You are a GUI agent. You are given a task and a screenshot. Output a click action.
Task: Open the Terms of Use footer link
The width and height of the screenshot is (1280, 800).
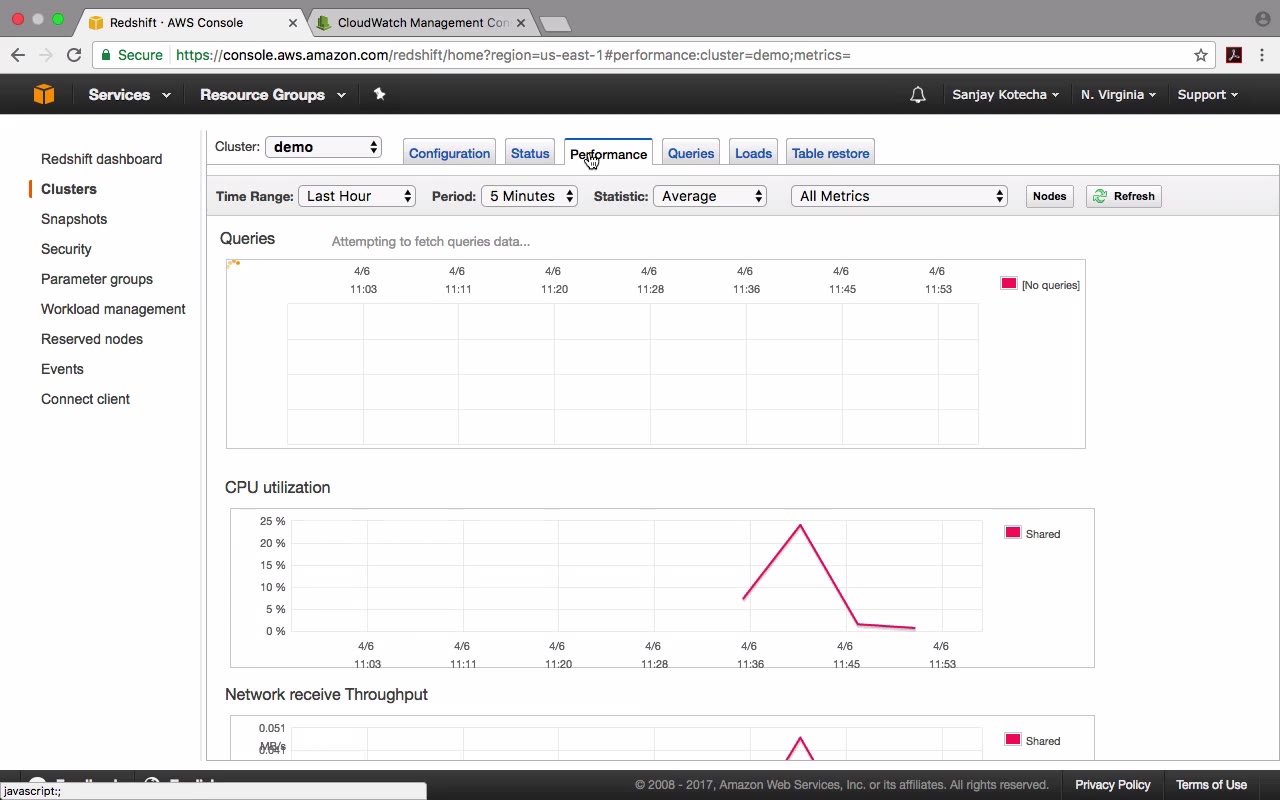coord(1211,785)
